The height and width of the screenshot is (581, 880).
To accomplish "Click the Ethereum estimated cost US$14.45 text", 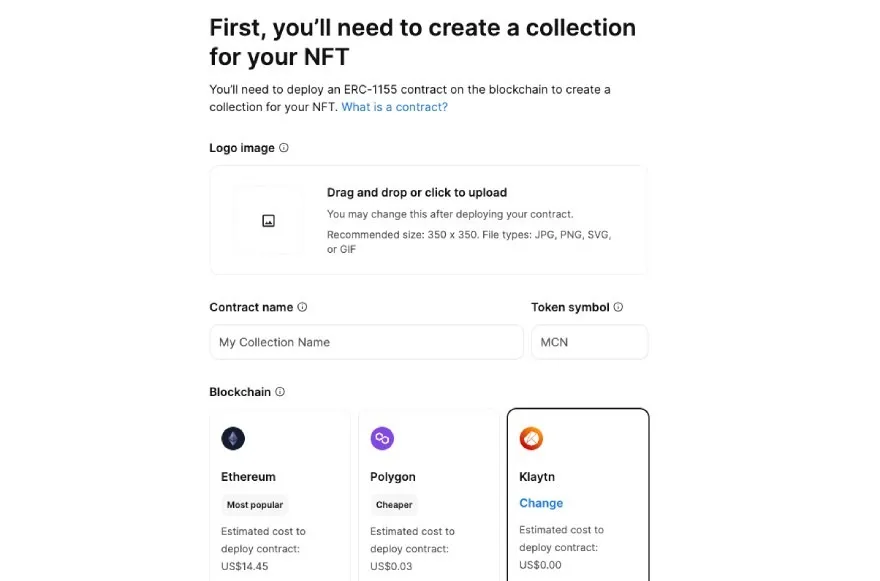I will click(245, 566).
